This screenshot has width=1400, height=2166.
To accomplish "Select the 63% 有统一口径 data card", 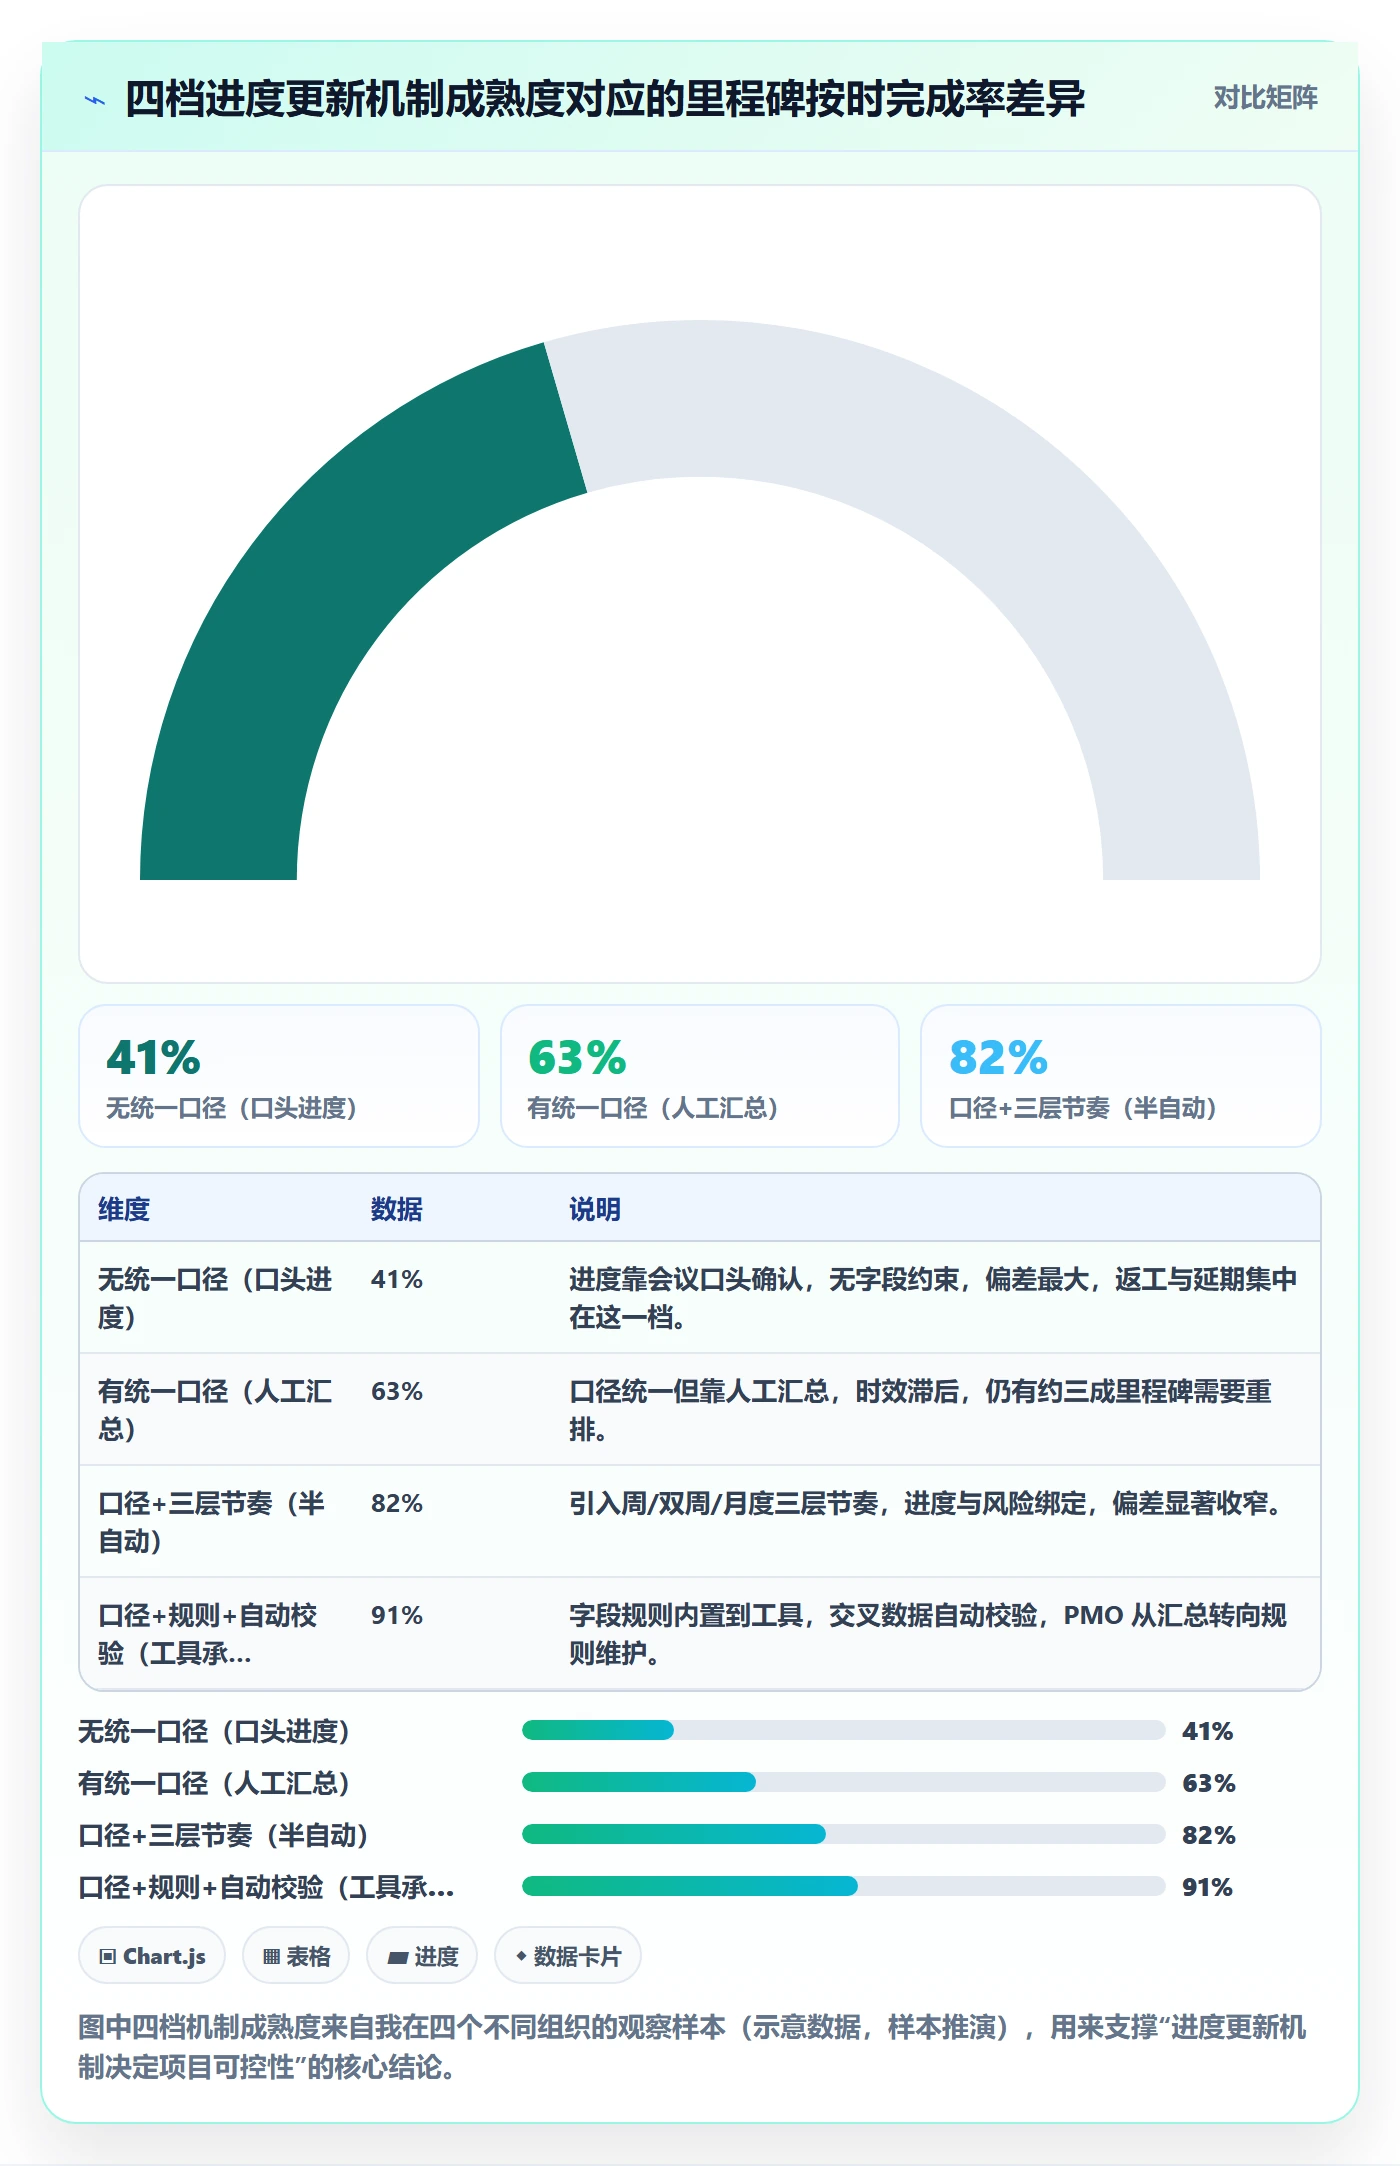I will click(x=700, y=1076).
